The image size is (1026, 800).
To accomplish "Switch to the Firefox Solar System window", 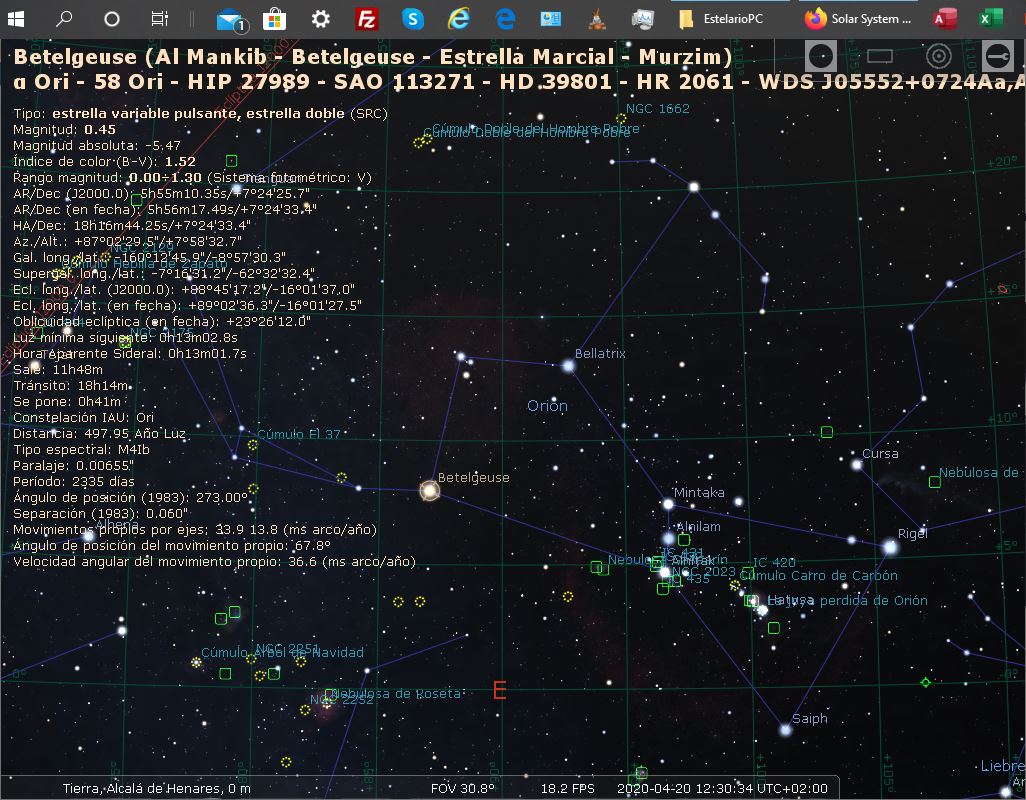I will tap(858, 18).
